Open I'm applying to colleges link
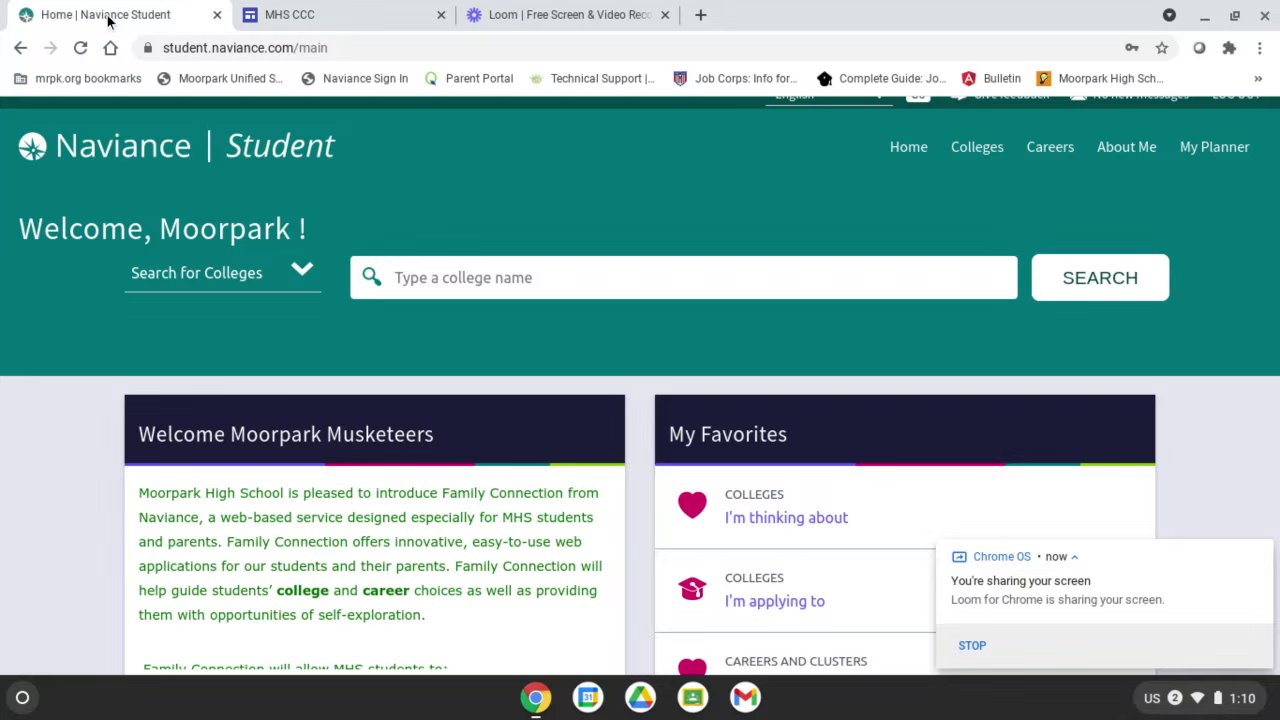1280x720 pixels. [775, 601]
